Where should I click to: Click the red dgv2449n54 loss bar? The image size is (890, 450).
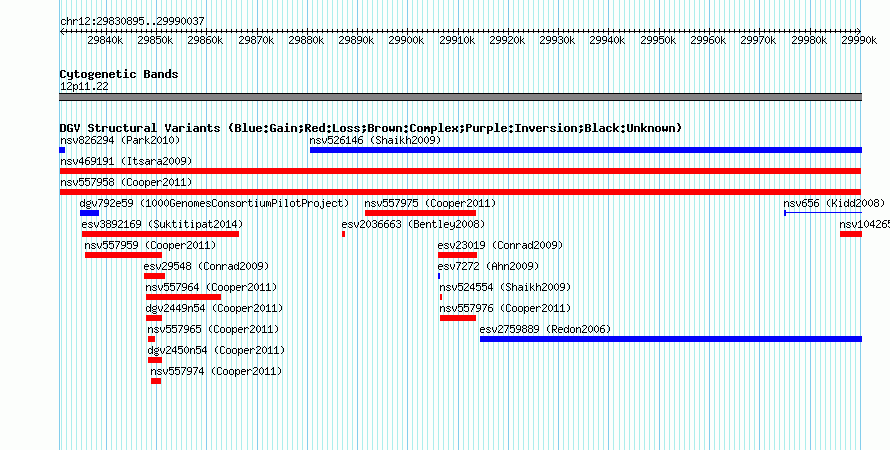(x=154, y=318)
